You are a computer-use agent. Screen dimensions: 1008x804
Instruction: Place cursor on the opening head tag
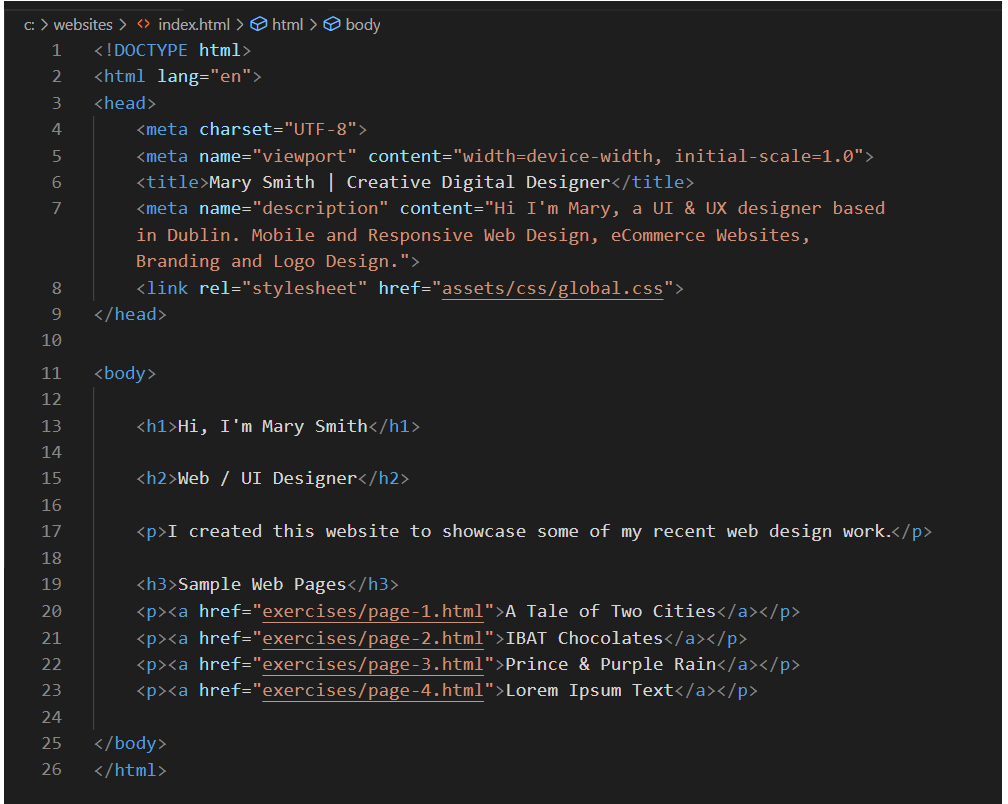point(125,103)
